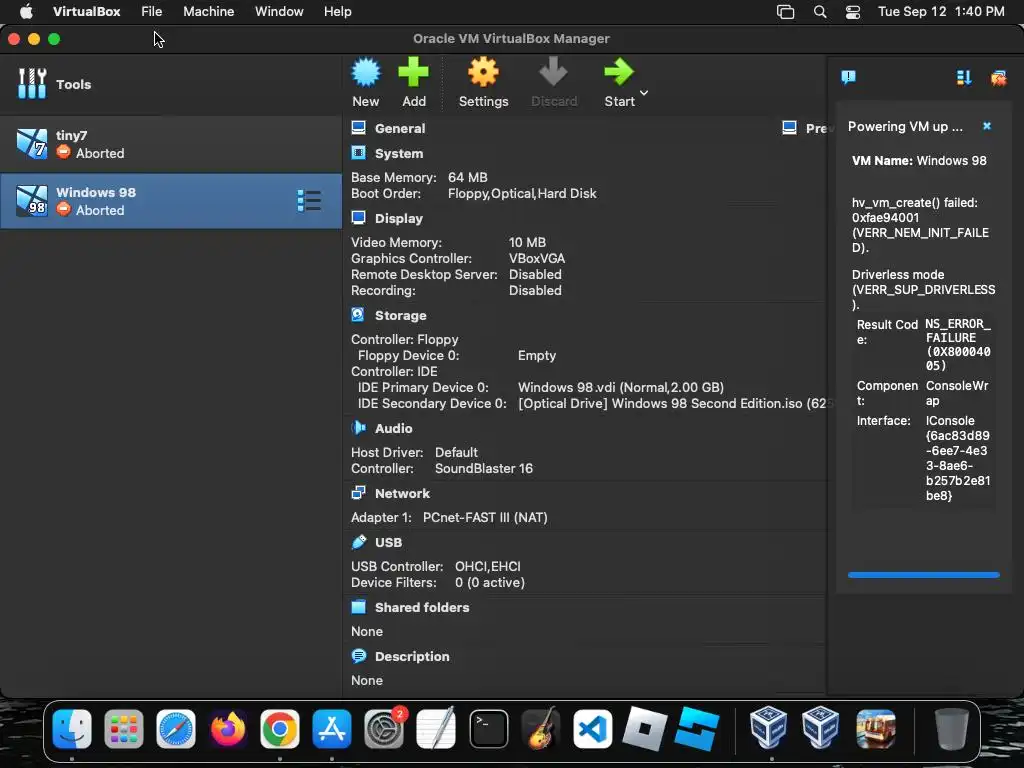Click the notification center speech bubble icon
1024x768 pixels.
coord(848,78)
